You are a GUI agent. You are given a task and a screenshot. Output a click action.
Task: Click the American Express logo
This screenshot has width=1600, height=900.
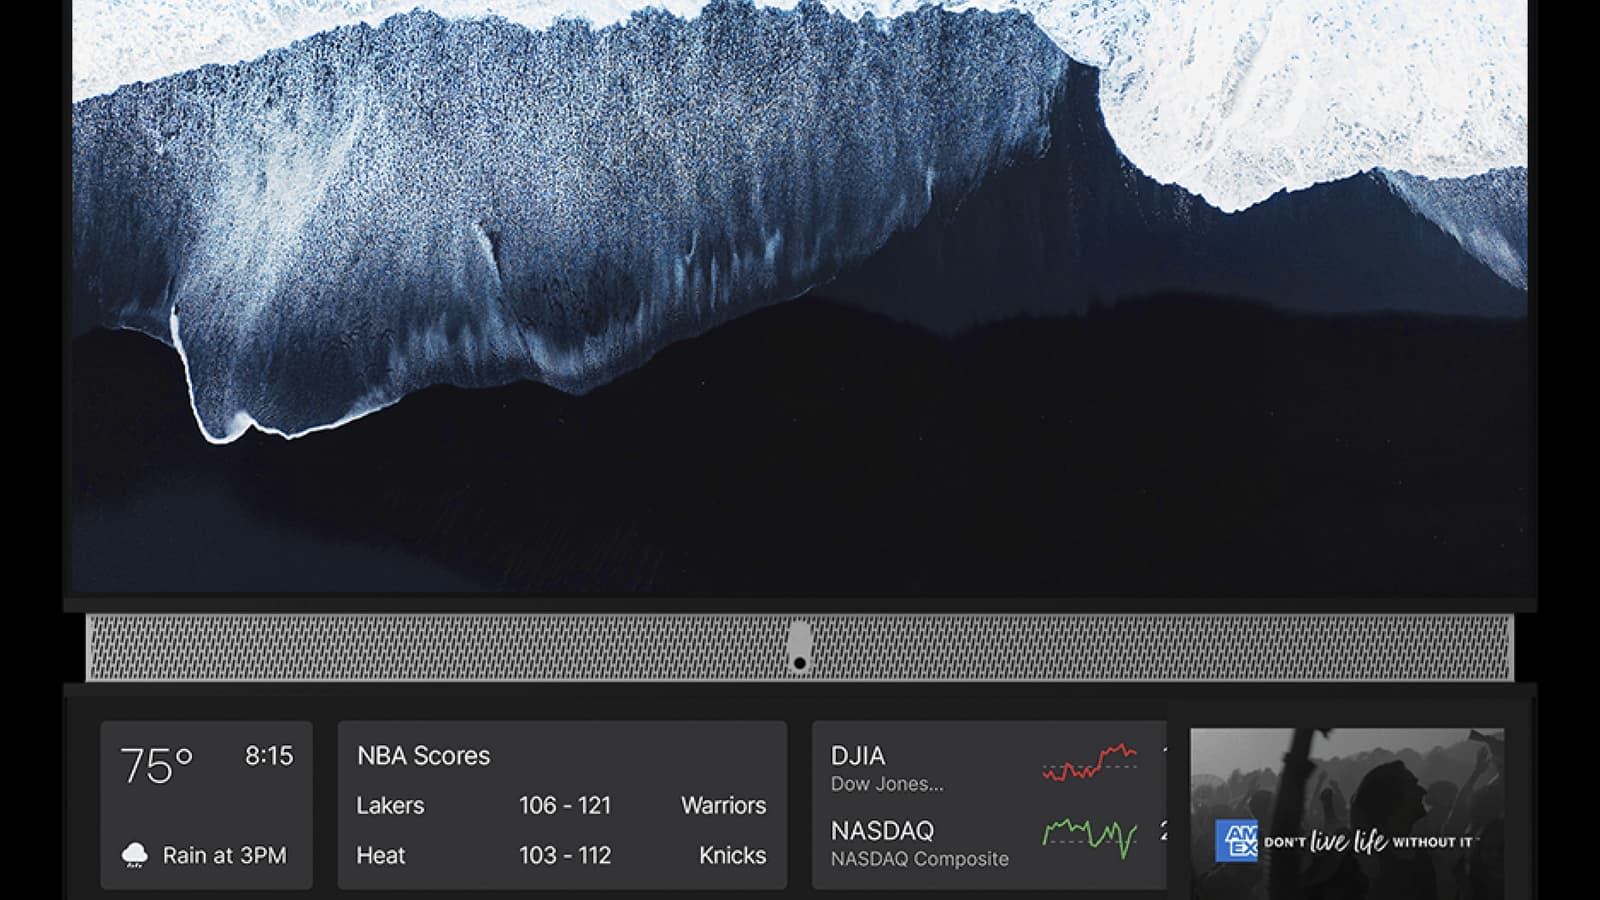click(1236, 840)
